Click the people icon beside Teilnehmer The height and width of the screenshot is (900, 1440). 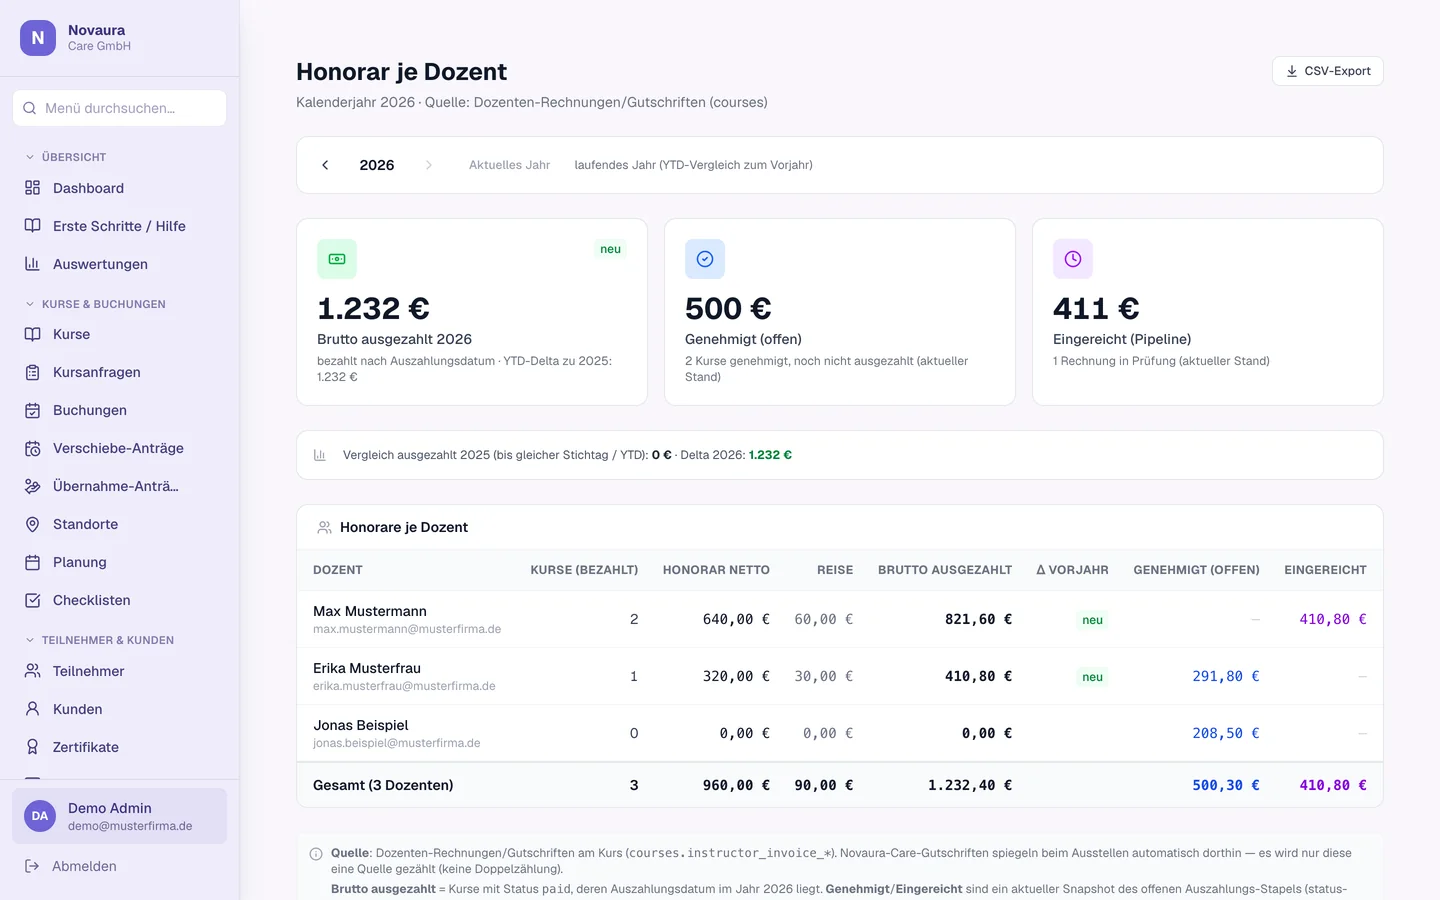click(32, 671)
